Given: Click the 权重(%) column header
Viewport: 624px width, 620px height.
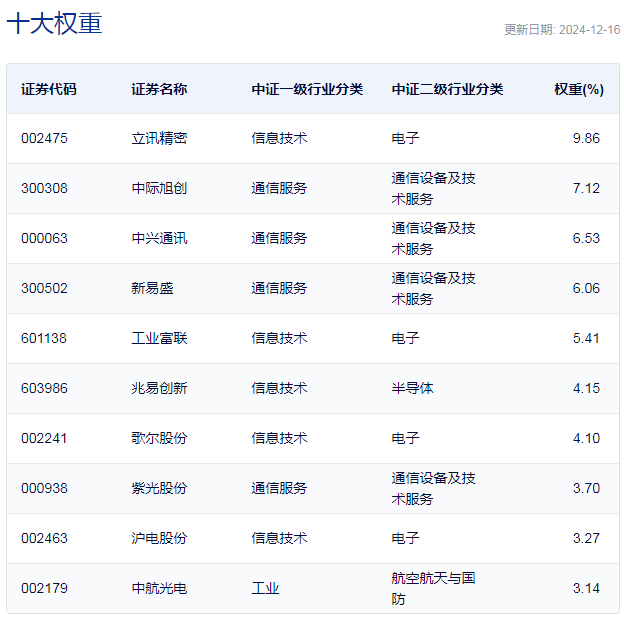Looking at the screenshot, I should point(579,89).
